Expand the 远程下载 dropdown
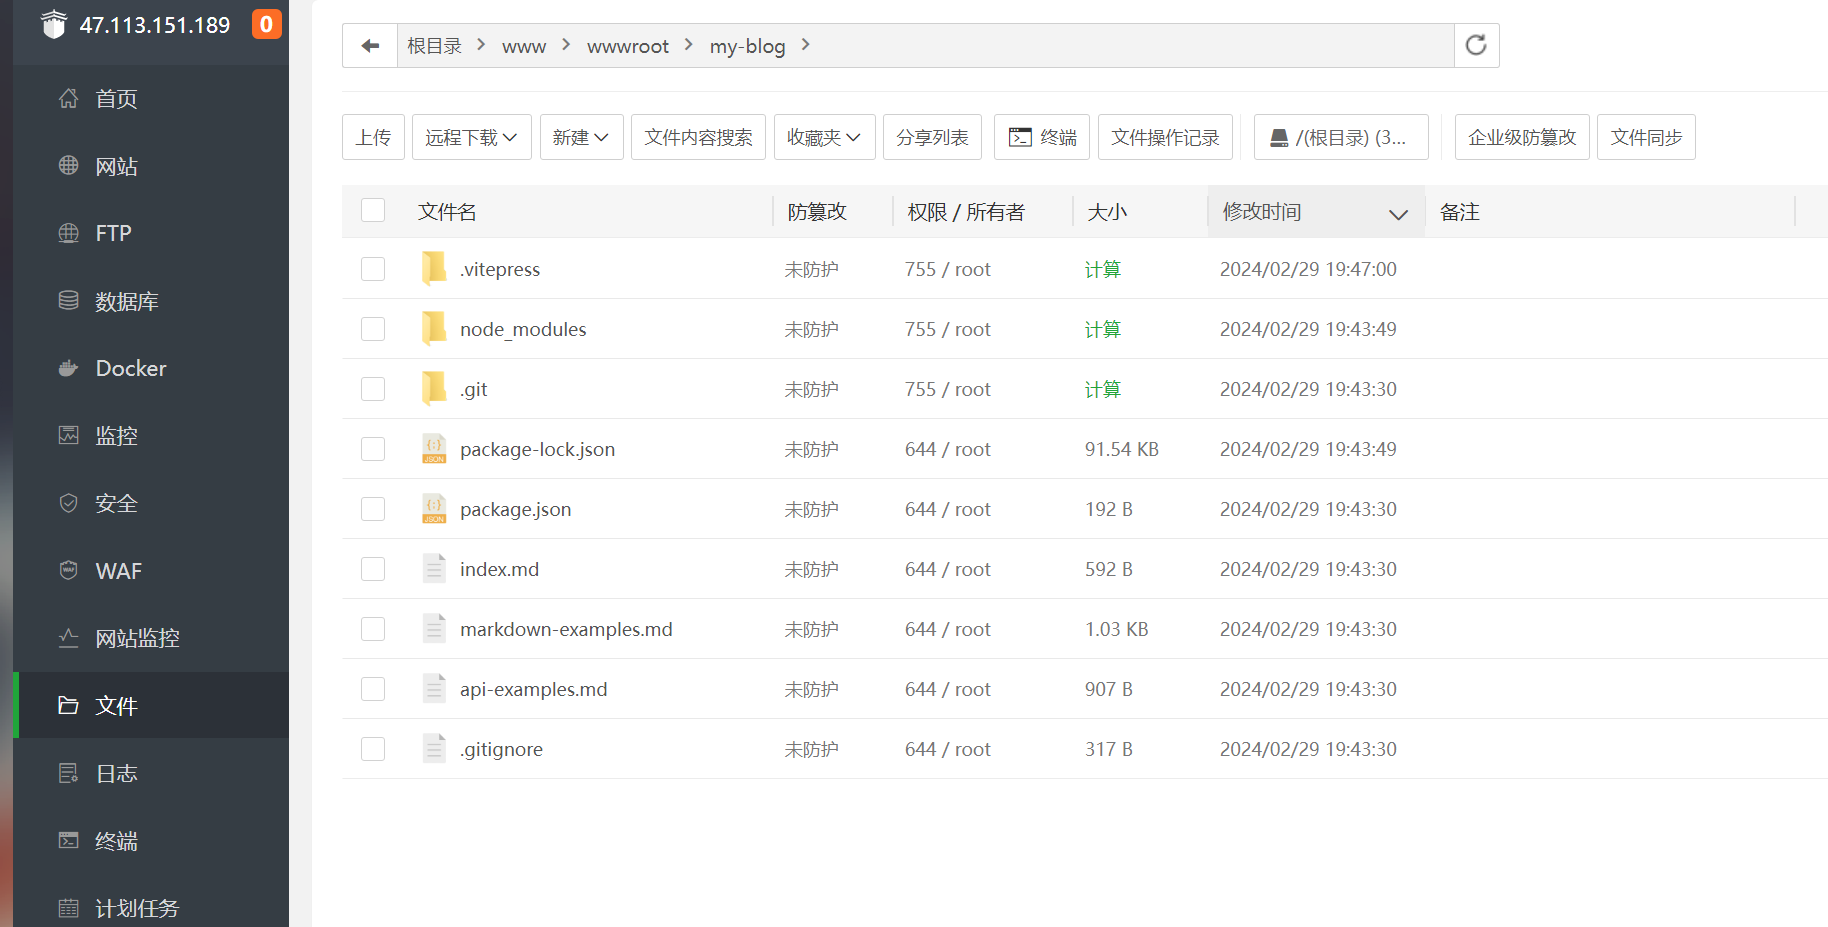This screenshot has height=927, width=1828. click(471, 137)
